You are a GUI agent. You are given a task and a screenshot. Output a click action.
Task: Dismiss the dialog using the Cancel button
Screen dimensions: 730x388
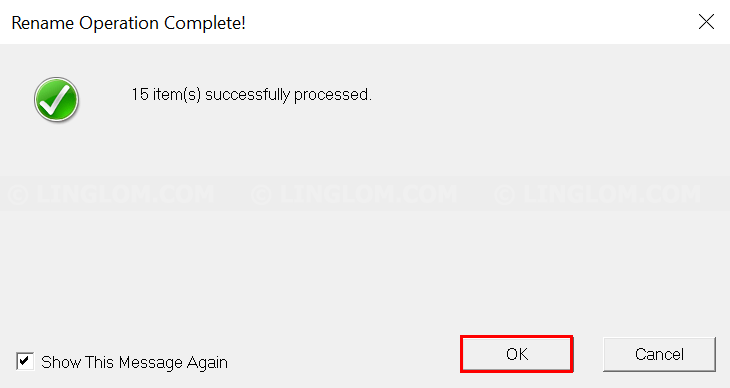pyautogui.click(x=659, y=354)
